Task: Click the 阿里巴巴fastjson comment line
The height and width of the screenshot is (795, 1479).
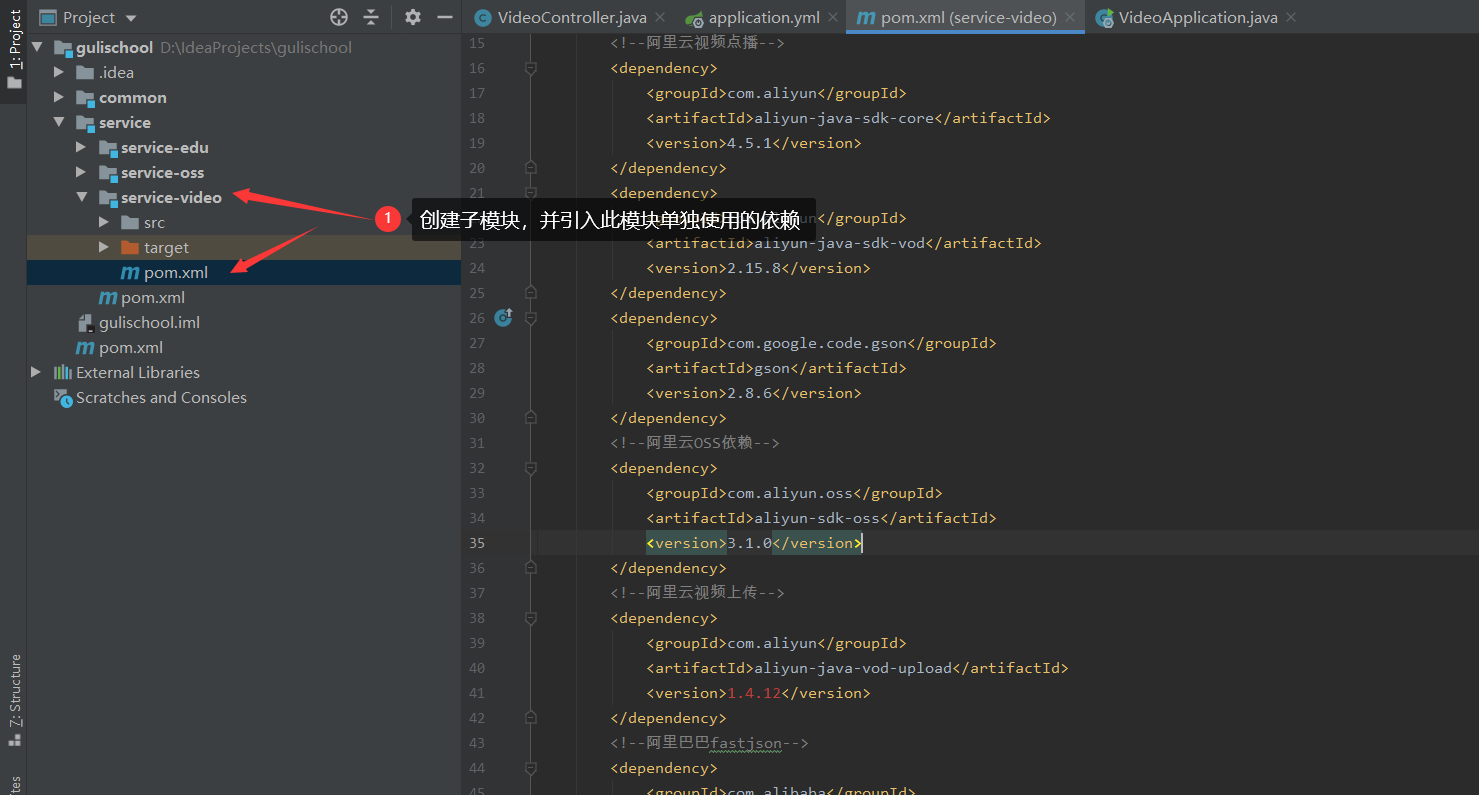Action: pos(709,743)
